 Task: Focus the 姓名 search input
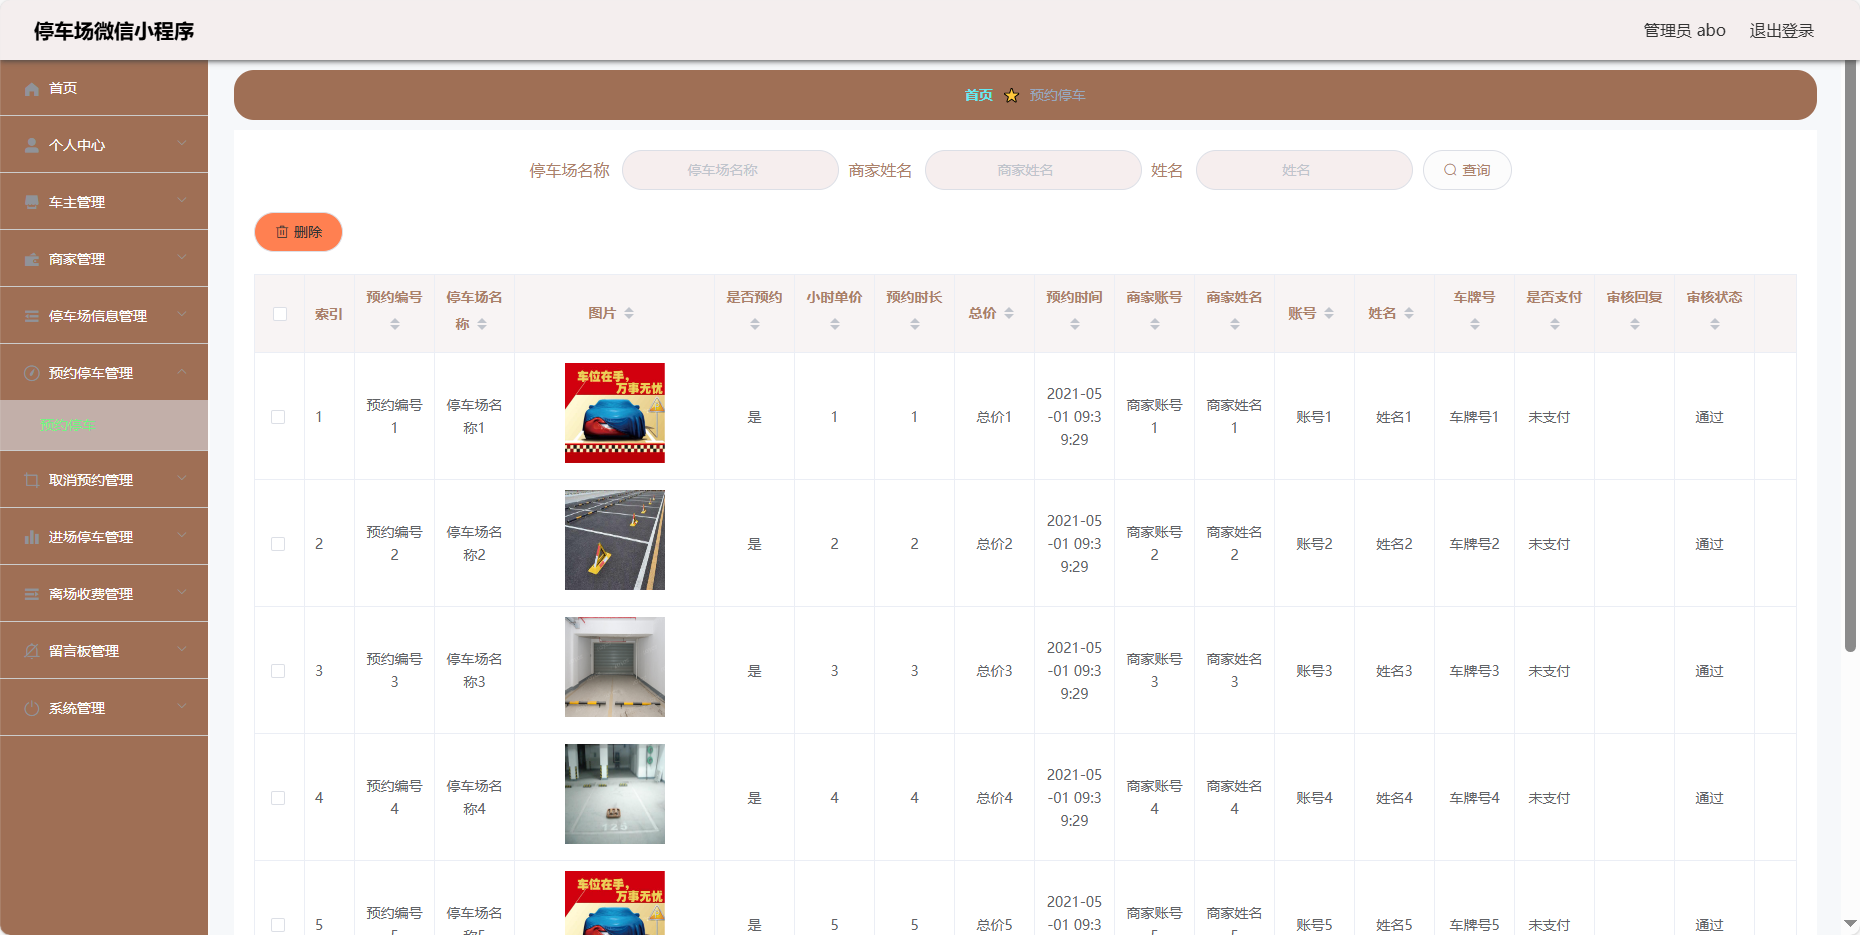point(1304,170)
